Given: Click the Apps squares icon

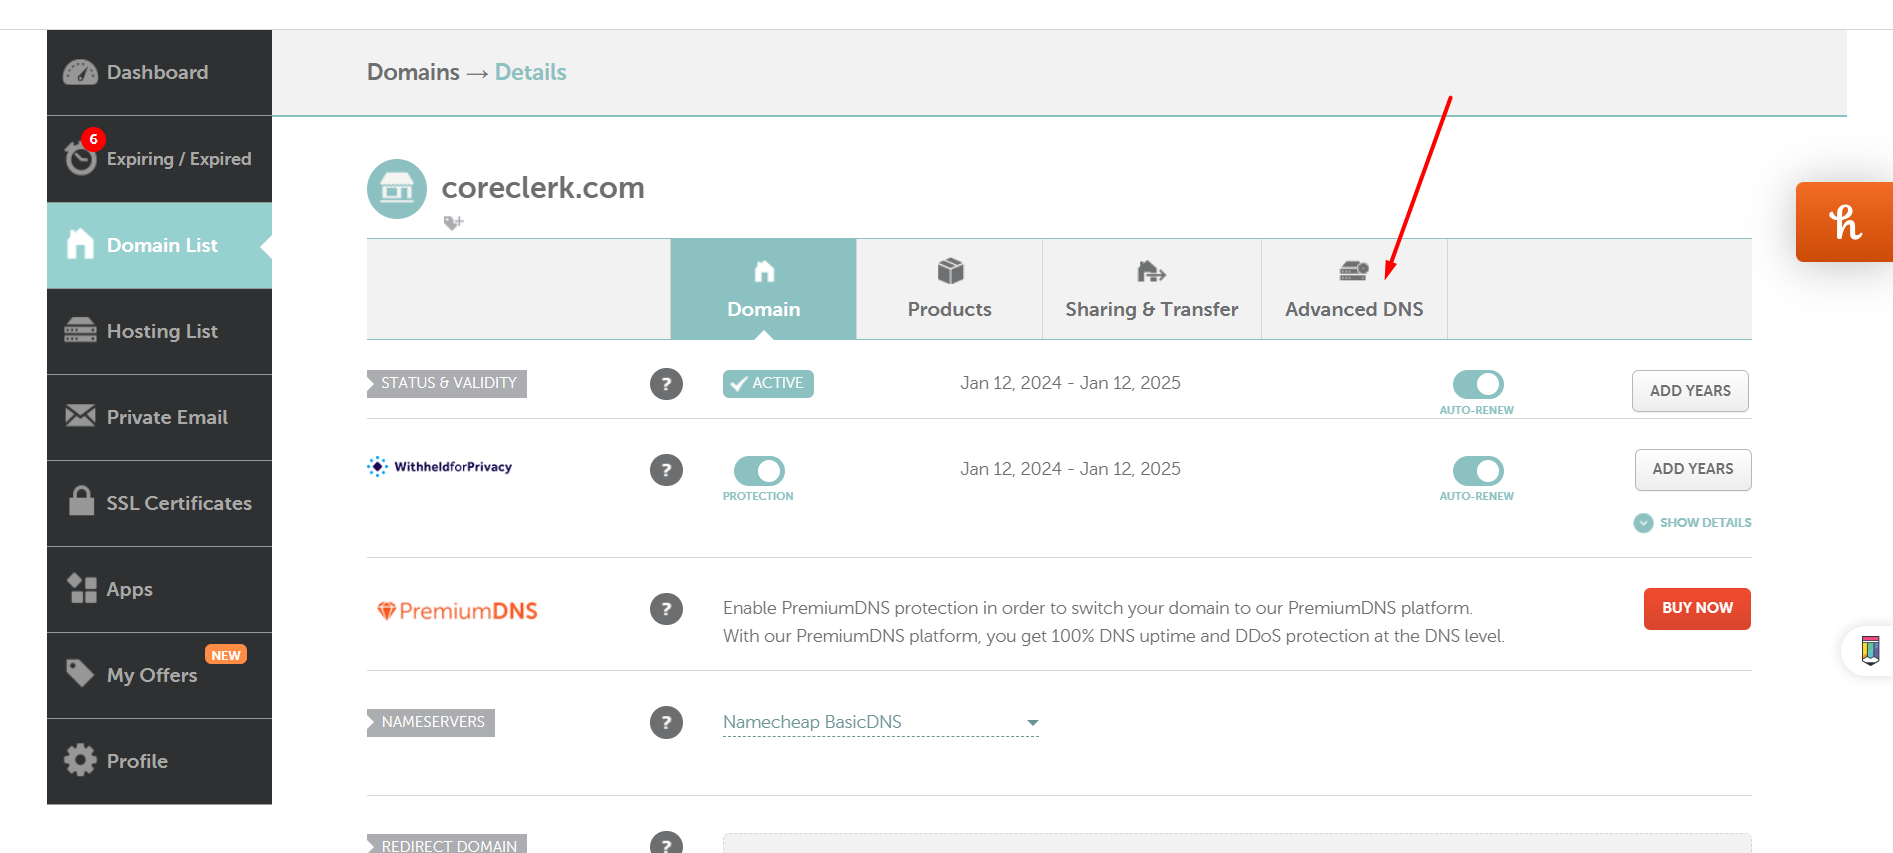Looking at the screenshot, I should [x=81, y=588].
